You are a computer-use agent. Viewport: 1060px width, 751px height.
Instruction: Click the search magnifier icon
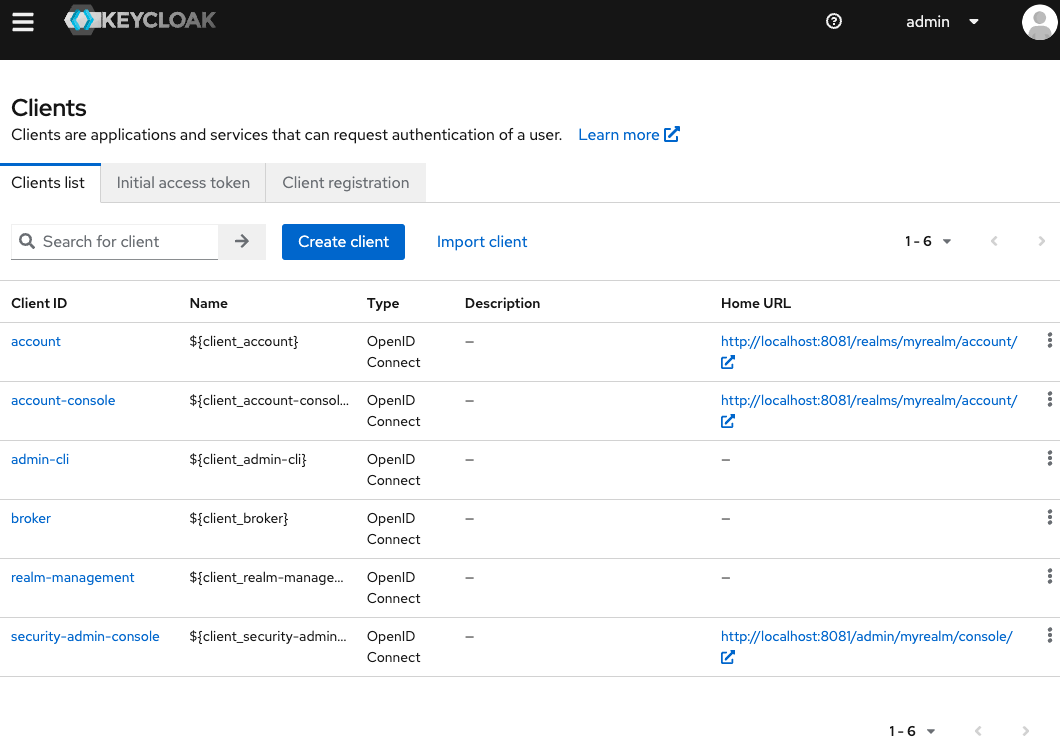(x=27, y=241)
